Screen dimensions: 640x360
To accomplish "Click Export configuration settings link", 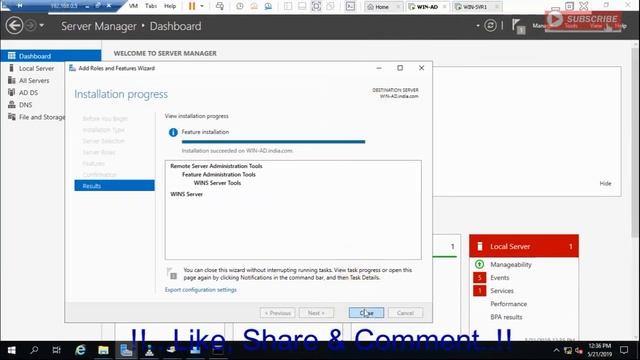I will (x=200, y=289).
